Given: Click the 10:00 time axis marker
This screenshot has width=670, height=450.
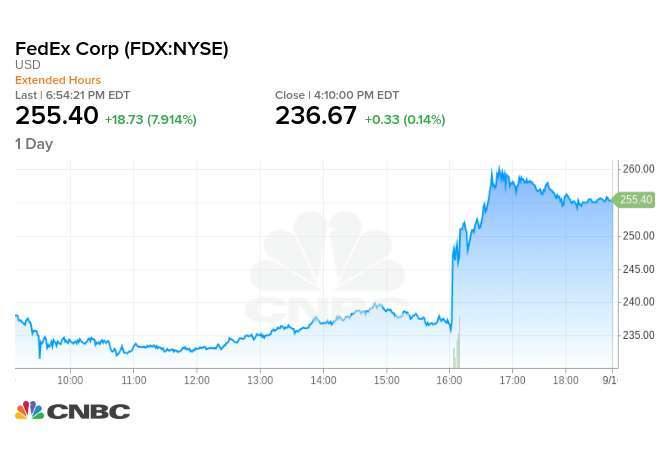Looking at the screenshot, I should point(70,380).
